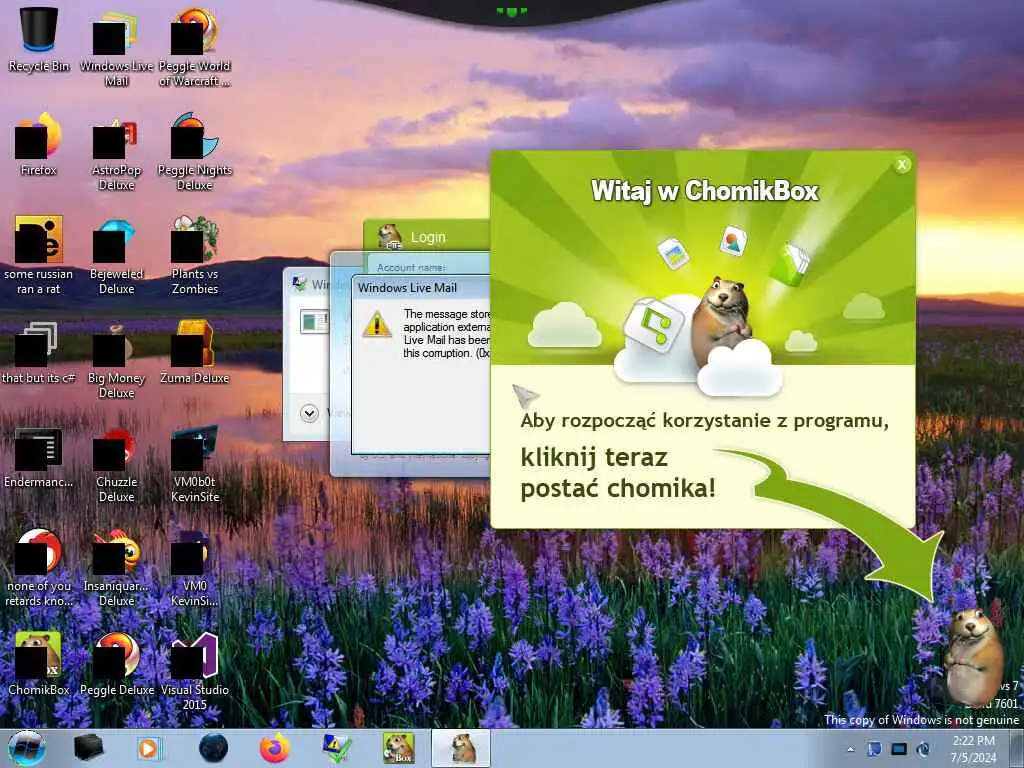Select Peggle World of Warcraft desktop icon
1024x768 pixels.
[195, 47]
